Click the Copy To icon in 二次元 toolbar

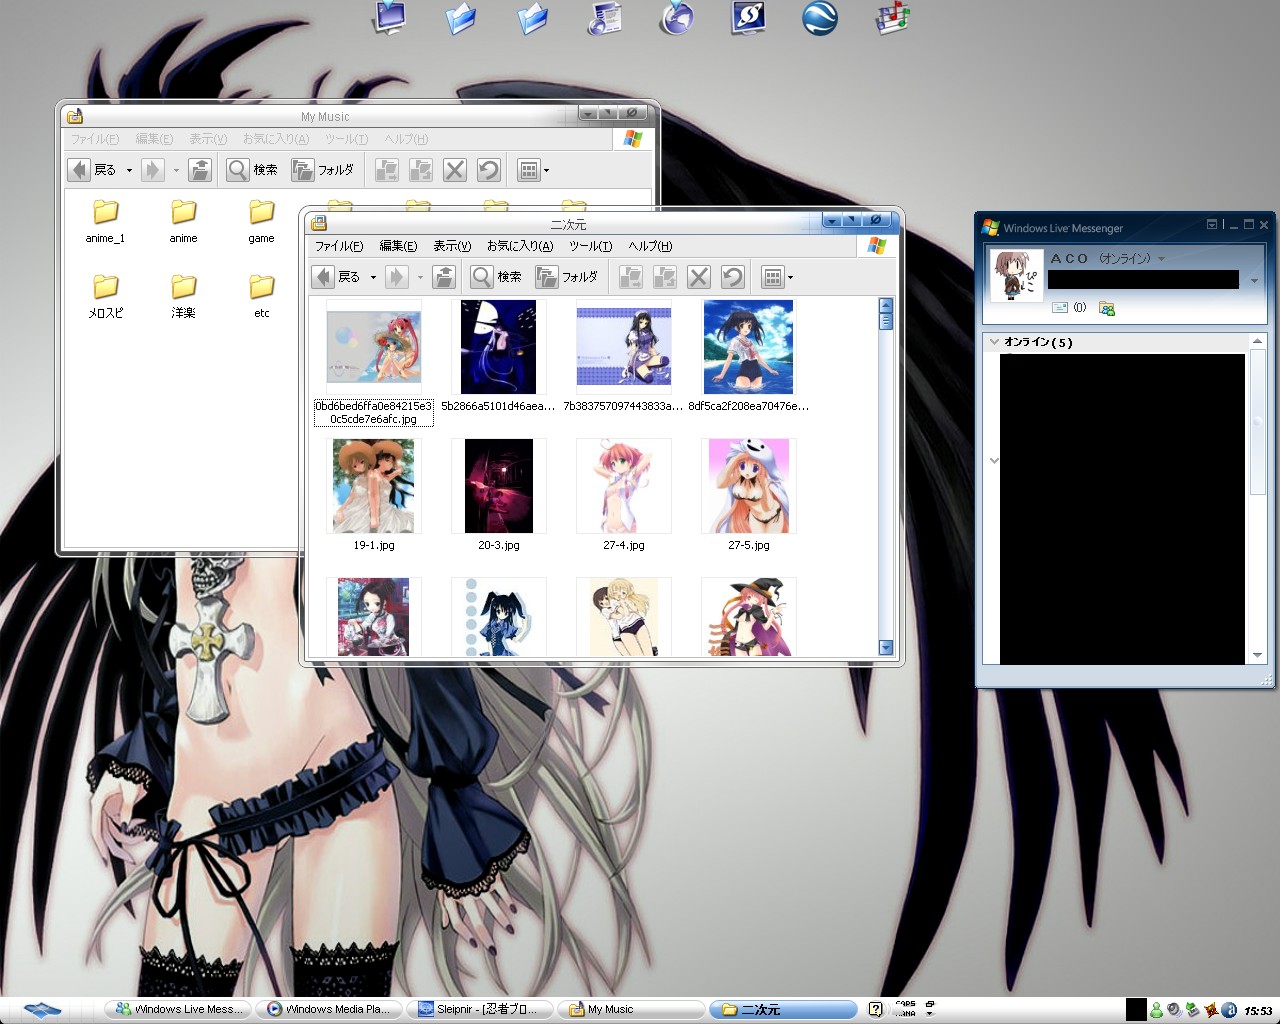click(664, 277)
